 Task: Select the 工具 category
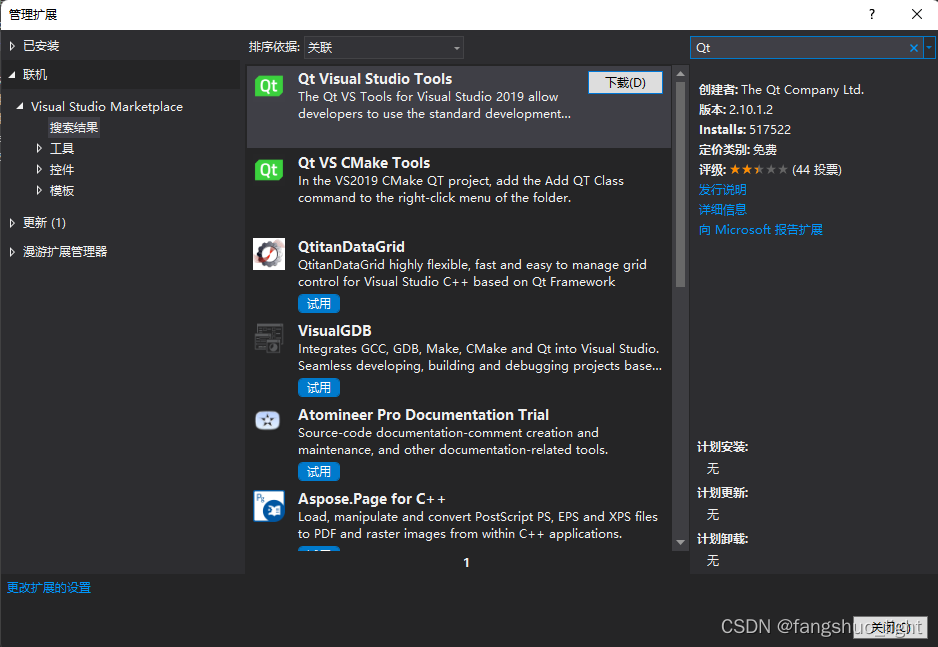pos(62,148)
